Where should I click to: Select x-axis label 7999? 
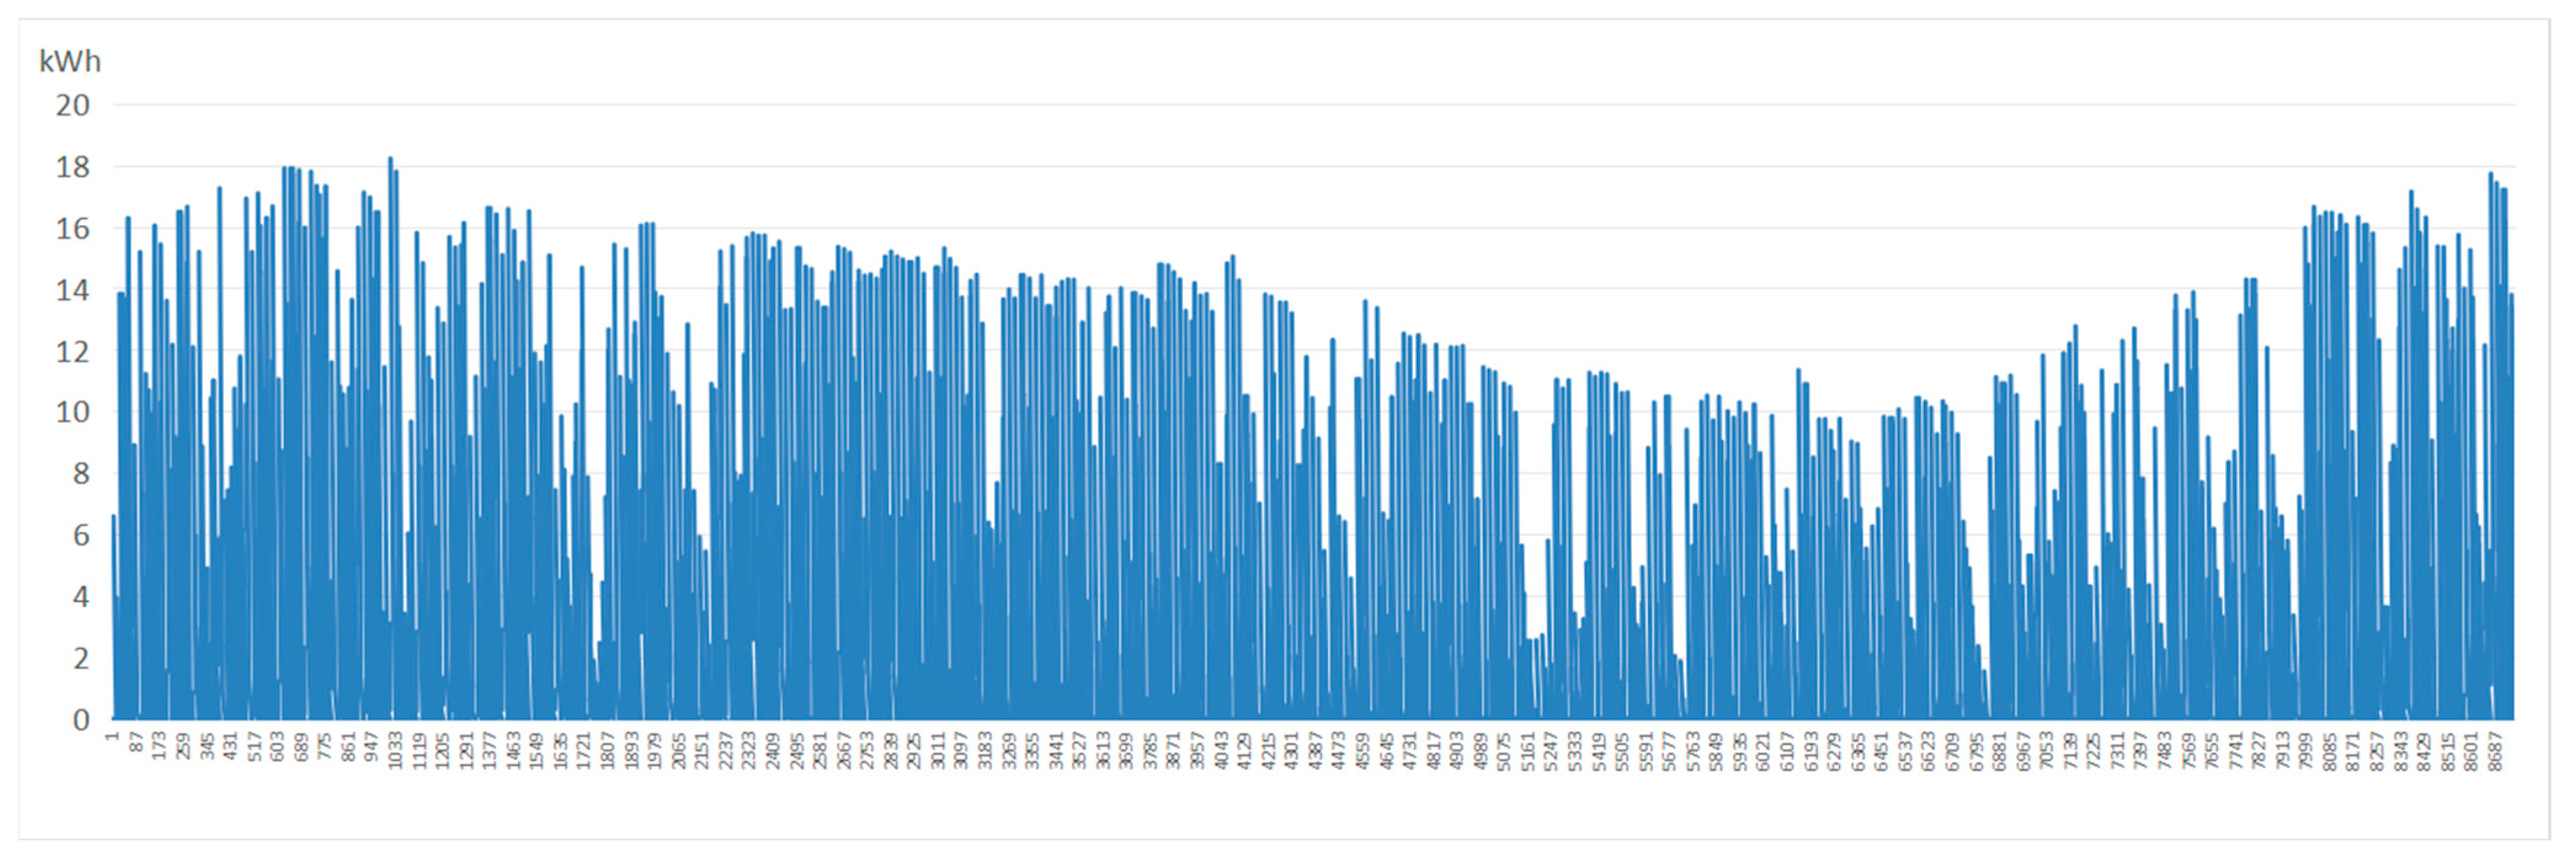tap(2306, 751)
